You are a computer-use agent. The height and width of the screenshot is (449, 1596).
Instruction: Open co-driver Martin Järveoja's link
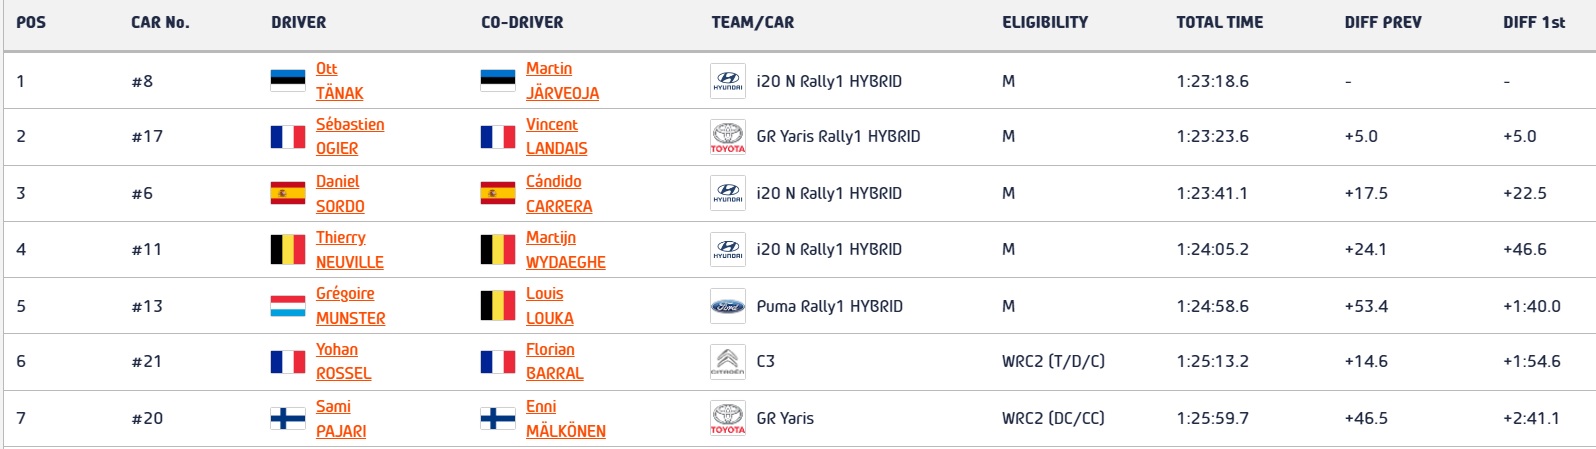tap(562, 81)
